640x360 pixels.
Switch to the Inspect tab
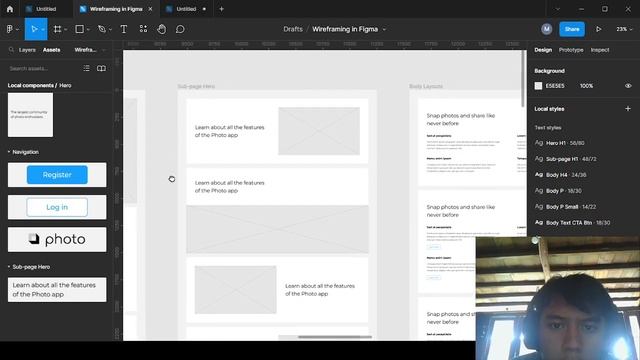tap(600, 50)
